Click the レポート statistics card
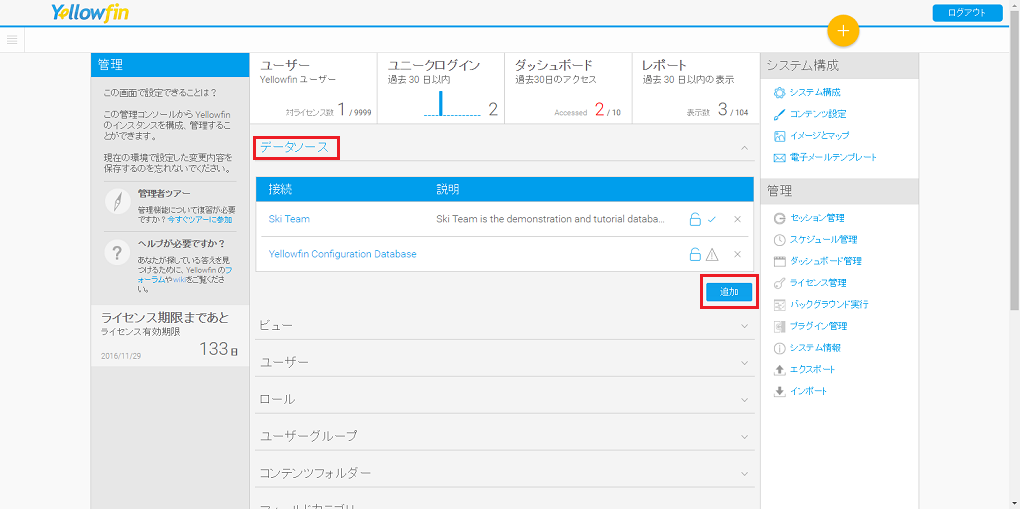The width and height of the screenshot is (1020, 509). (x=695, y=89)
